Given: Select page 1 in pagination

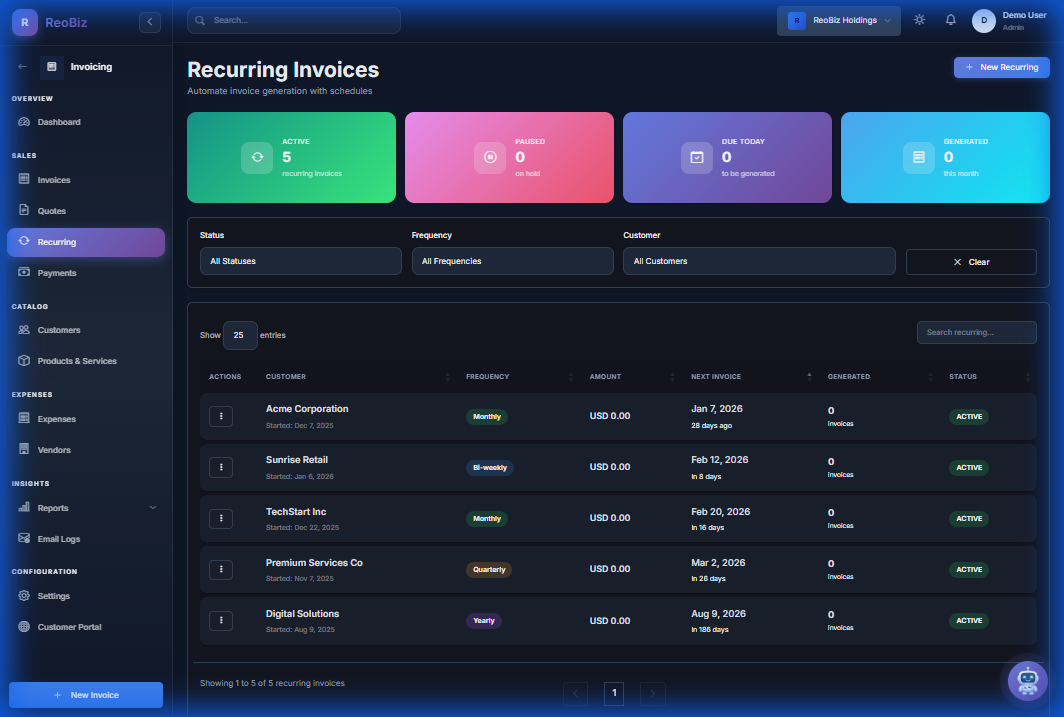Looking at the screenshot, I should [614, 693].
